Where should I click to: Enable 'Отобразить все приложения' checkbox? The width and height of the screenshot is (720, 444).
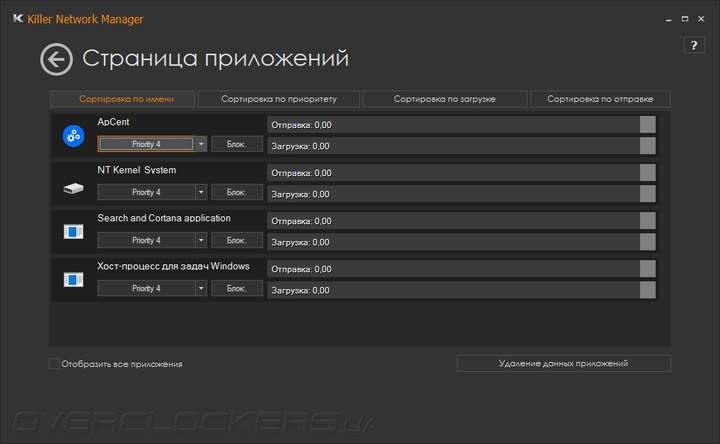point(54,364)
